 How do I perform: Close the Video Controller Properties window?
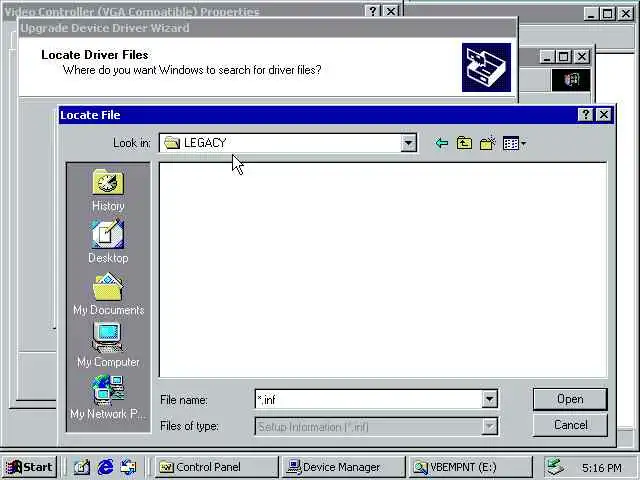[x=391, y=11]
